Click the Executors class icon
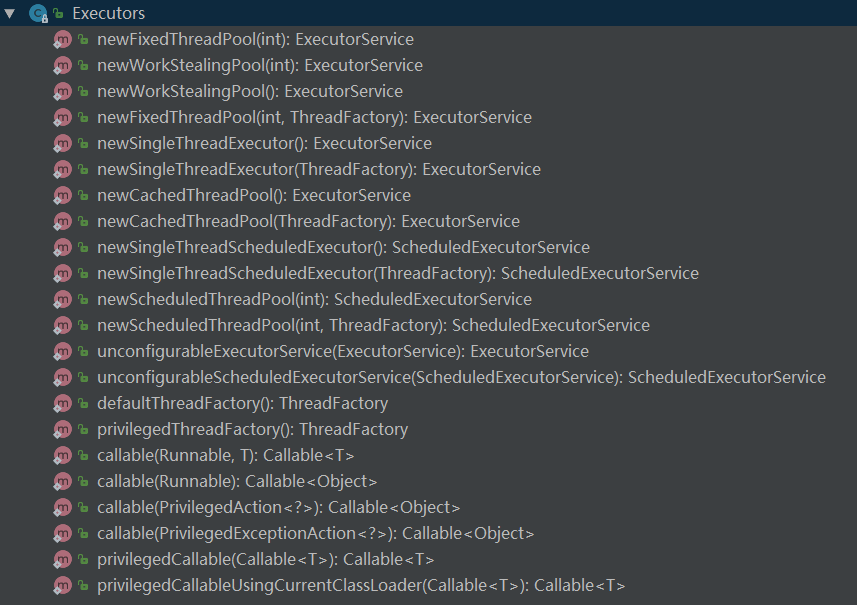Viewport: 857px width, 605px height. 38,13
